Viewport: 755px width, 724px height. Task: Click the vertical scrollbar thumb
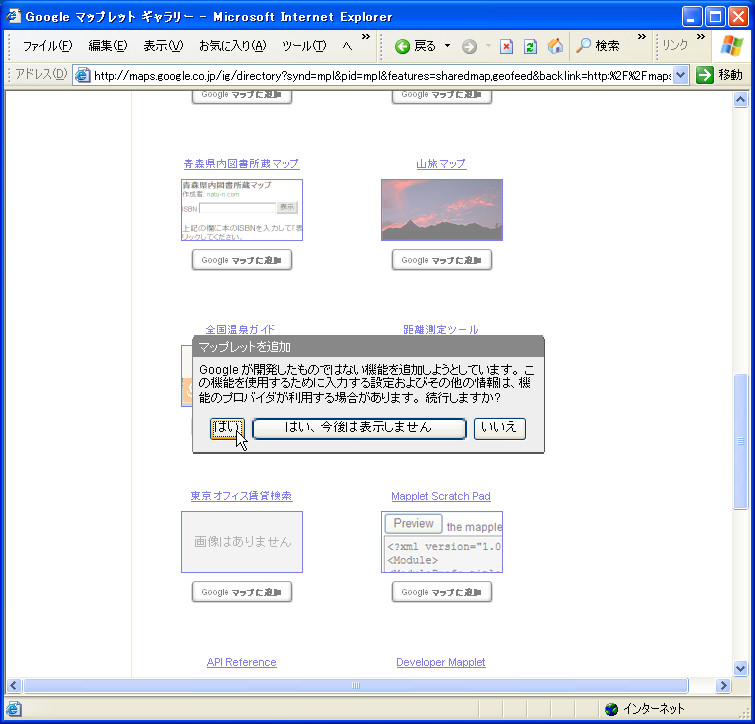740,441
